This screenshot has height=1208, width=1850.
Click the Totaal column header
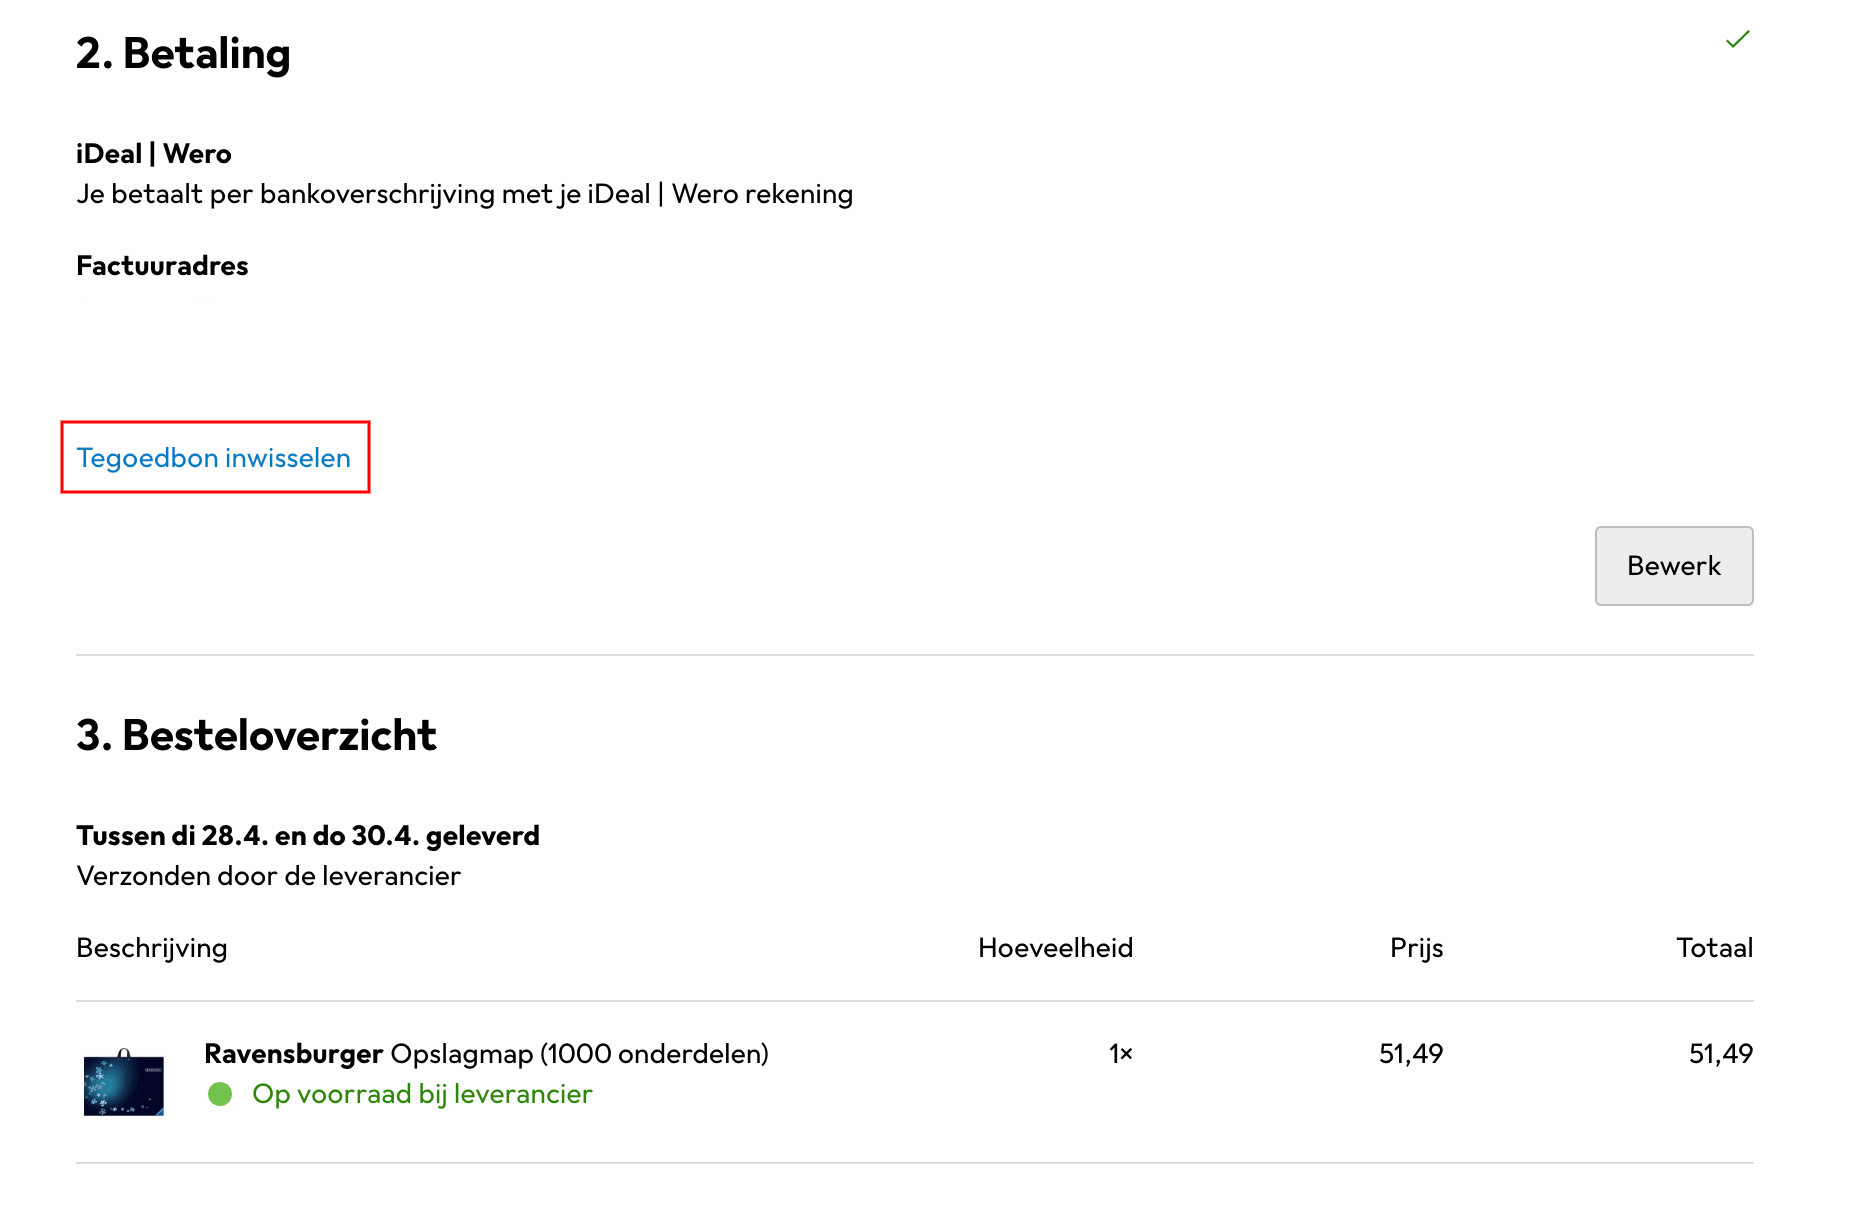1714,948
